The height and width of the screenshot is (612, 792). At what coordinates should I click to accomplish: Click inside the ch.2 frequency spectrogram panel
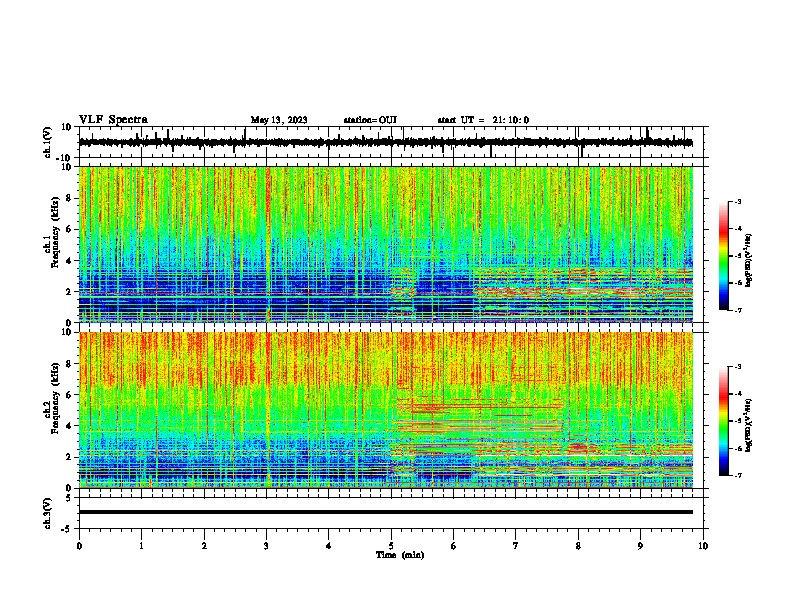[x=385, y=410]
